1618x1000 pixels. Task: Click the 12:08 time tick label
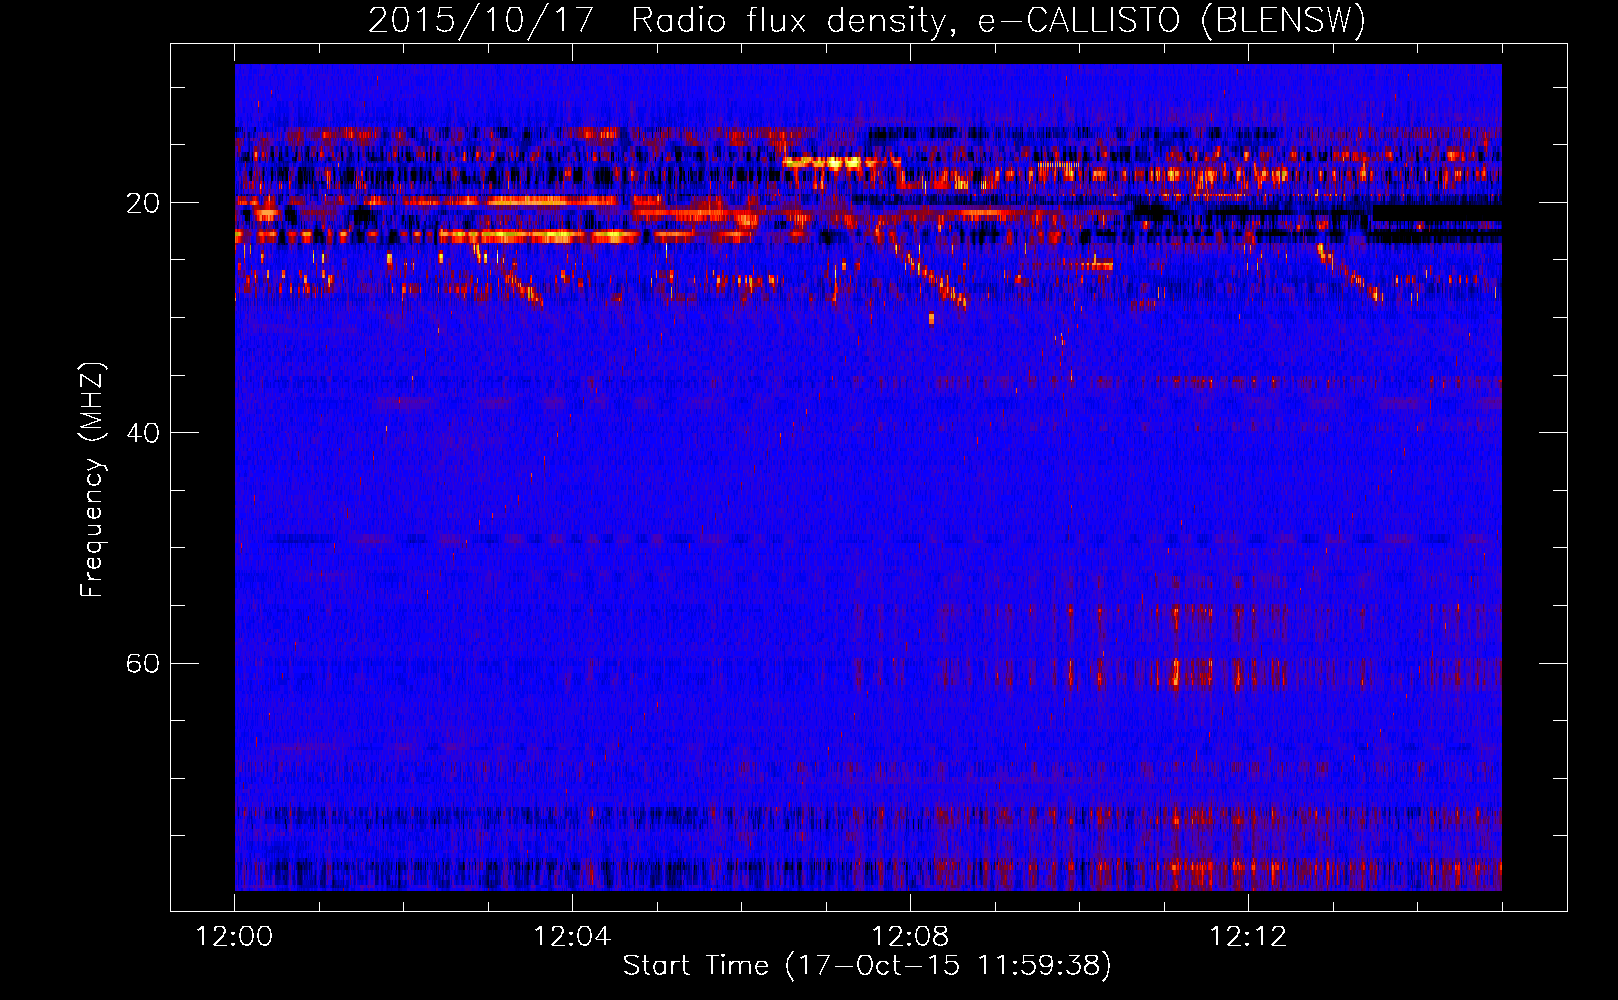point(910,937)
